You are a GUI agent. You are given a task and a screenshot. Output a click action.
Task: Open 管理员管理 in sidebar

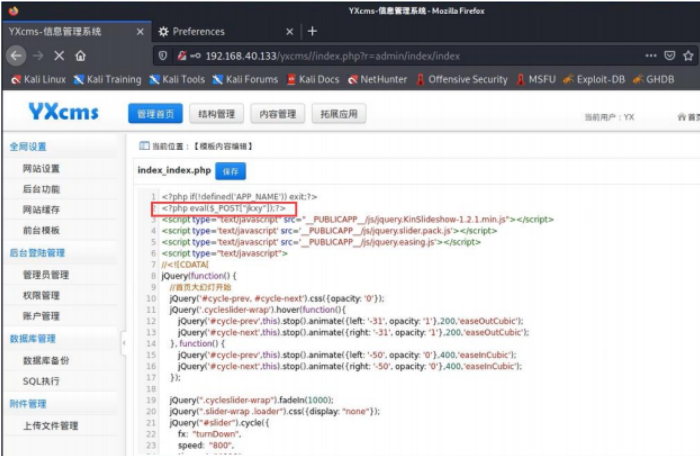tap(46, 275)
